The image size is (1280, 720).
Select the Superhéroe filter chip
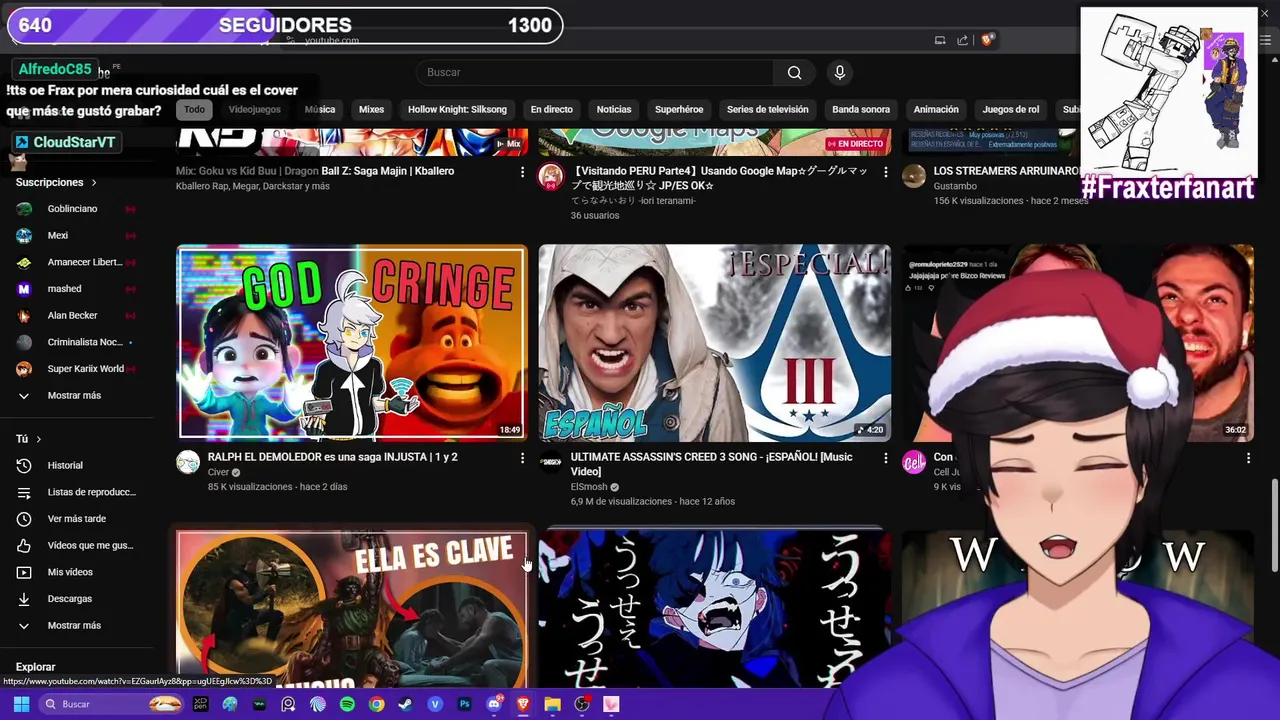click(679, 109)
